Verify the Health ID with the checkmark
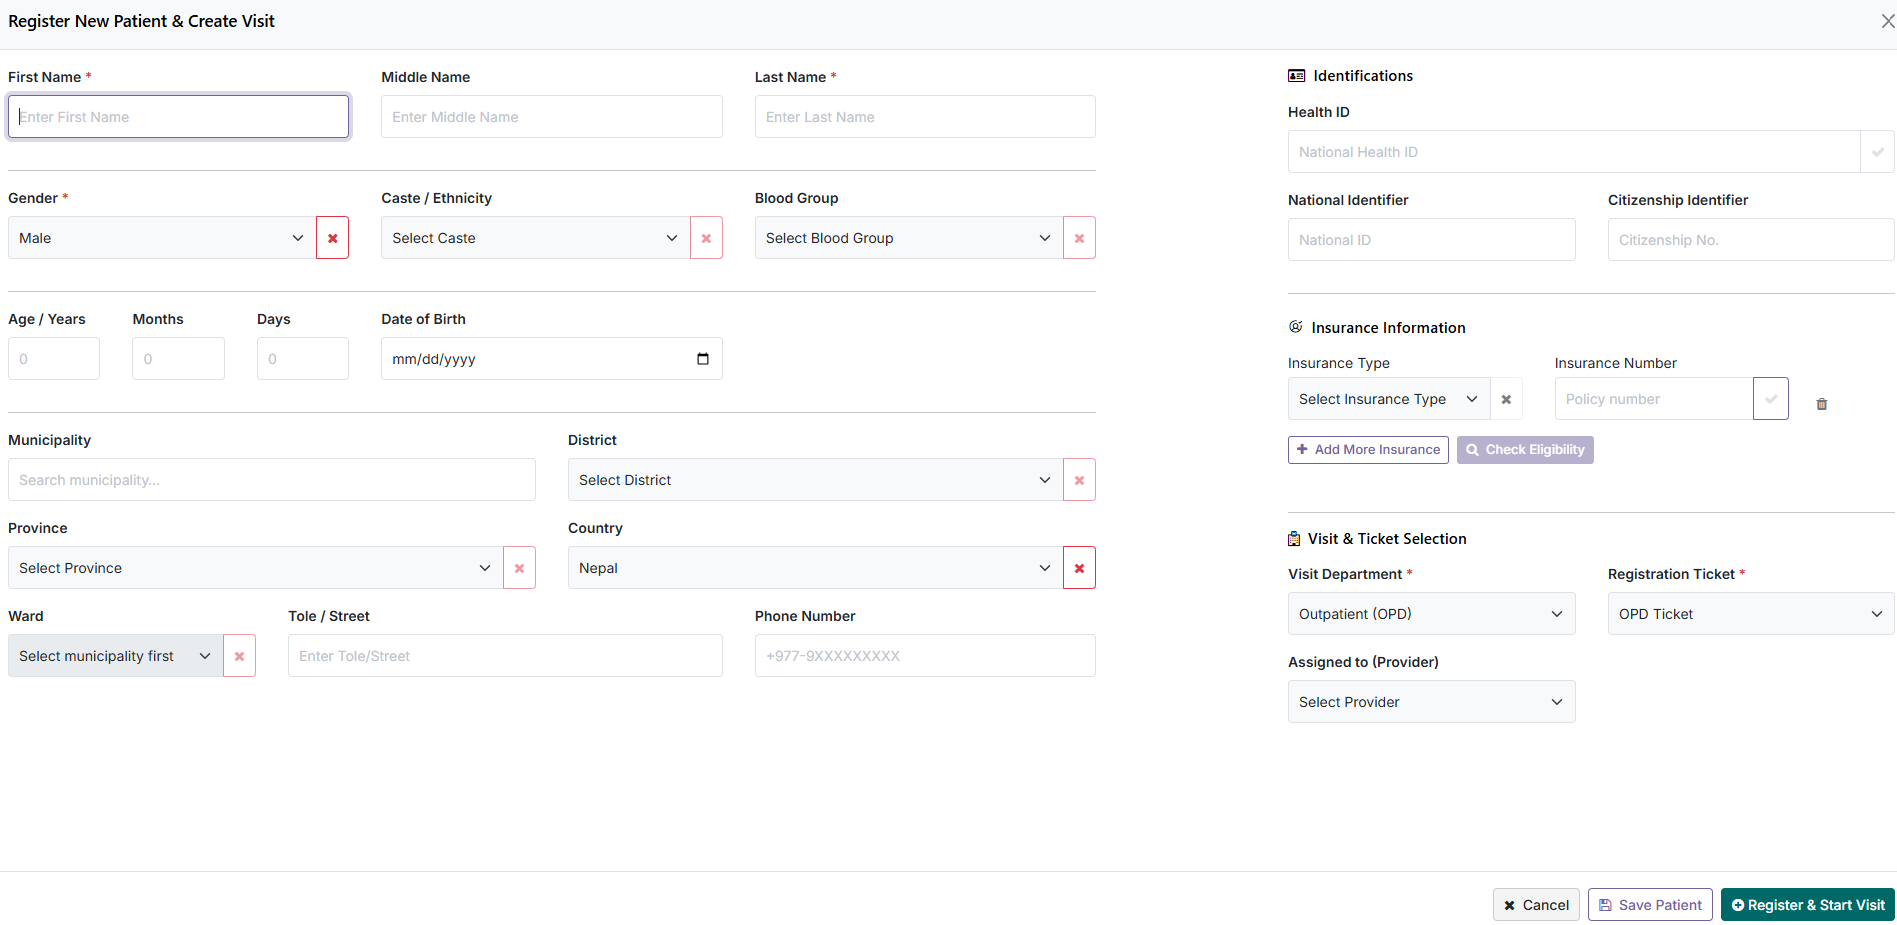The width and height of the screenshot is (1897, 925). click(x=1877, y=152)
